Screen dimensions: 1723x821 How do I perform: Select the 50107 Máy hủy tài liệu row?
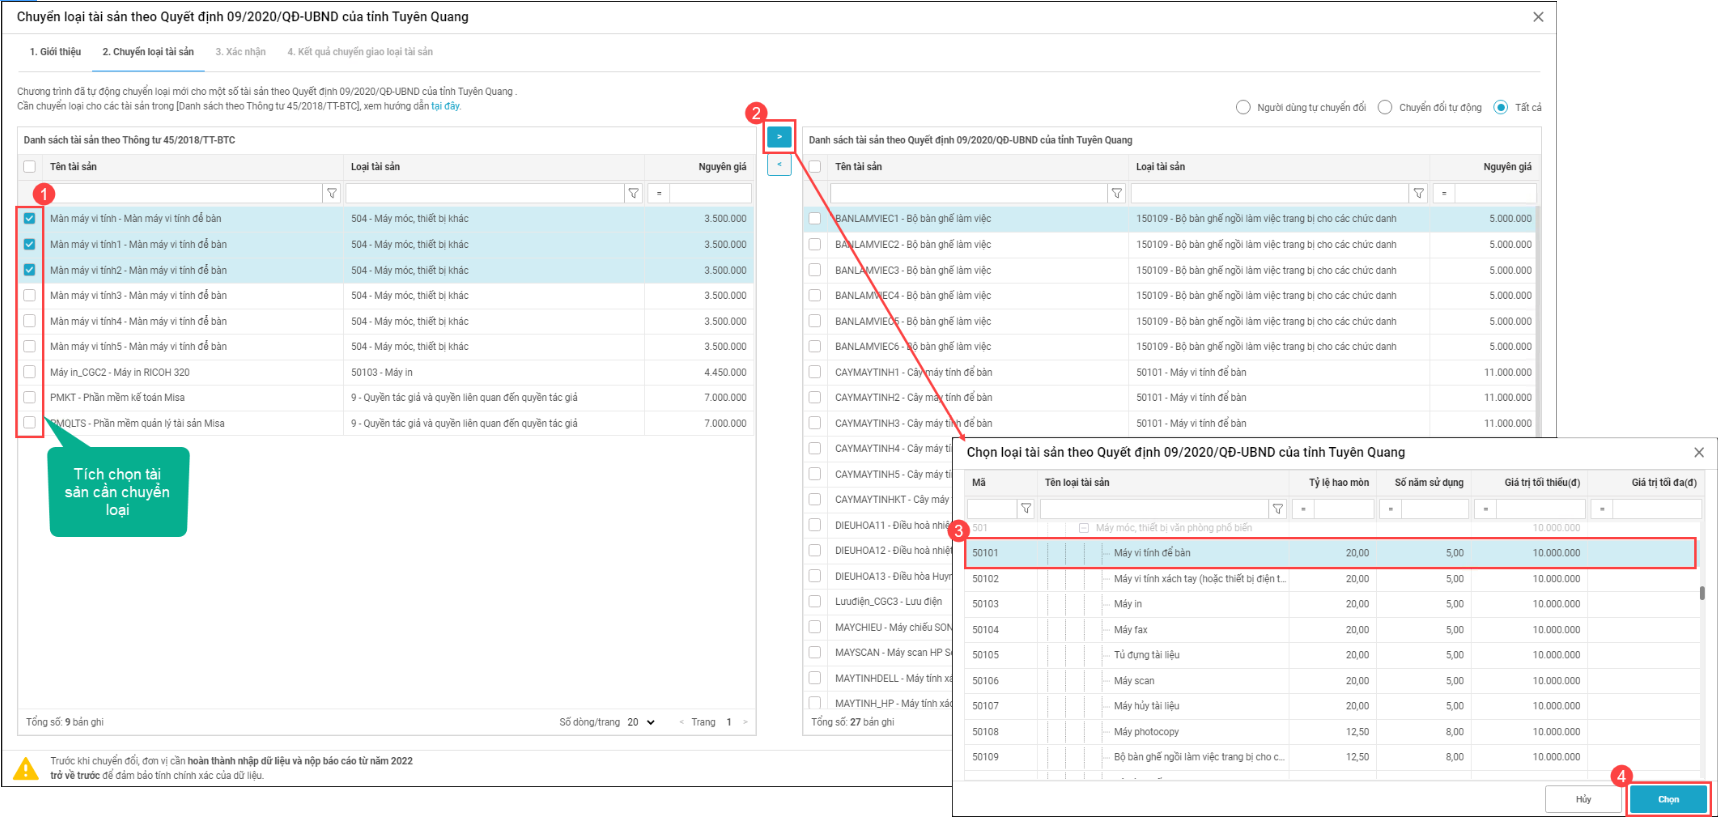(x=1330, y=706)
